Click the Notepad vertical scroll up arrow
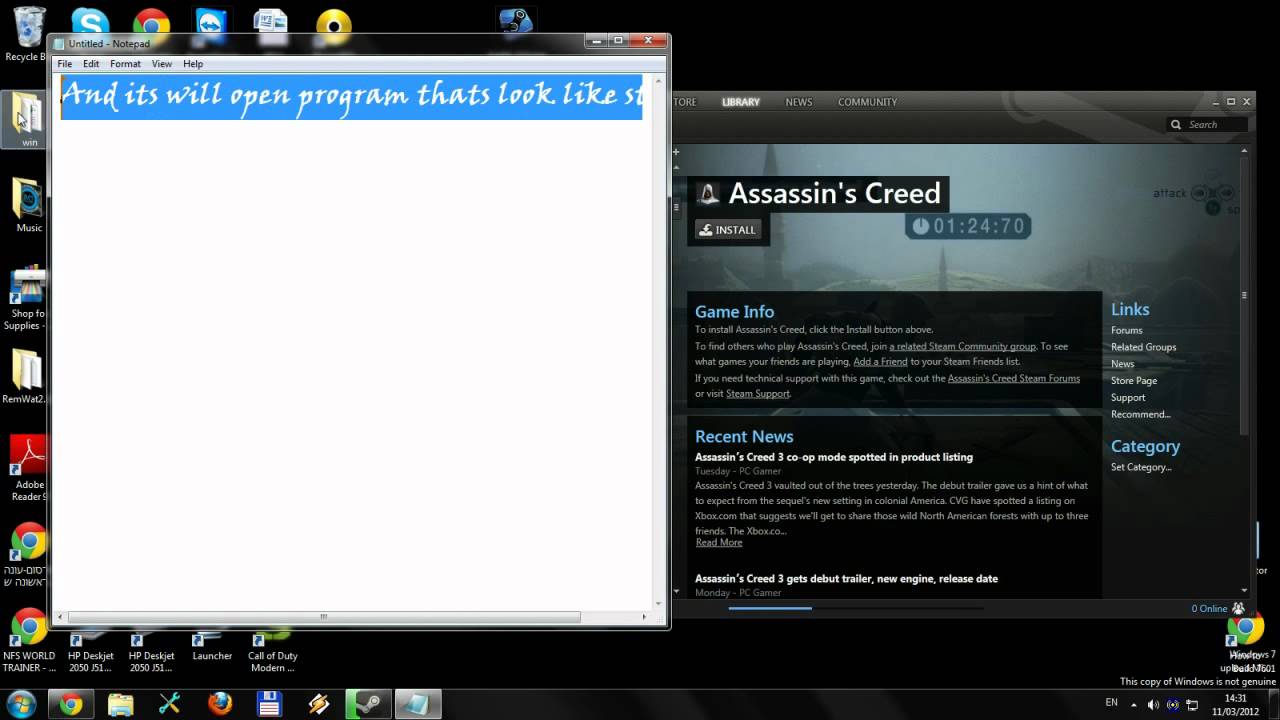 click(659, 81)
